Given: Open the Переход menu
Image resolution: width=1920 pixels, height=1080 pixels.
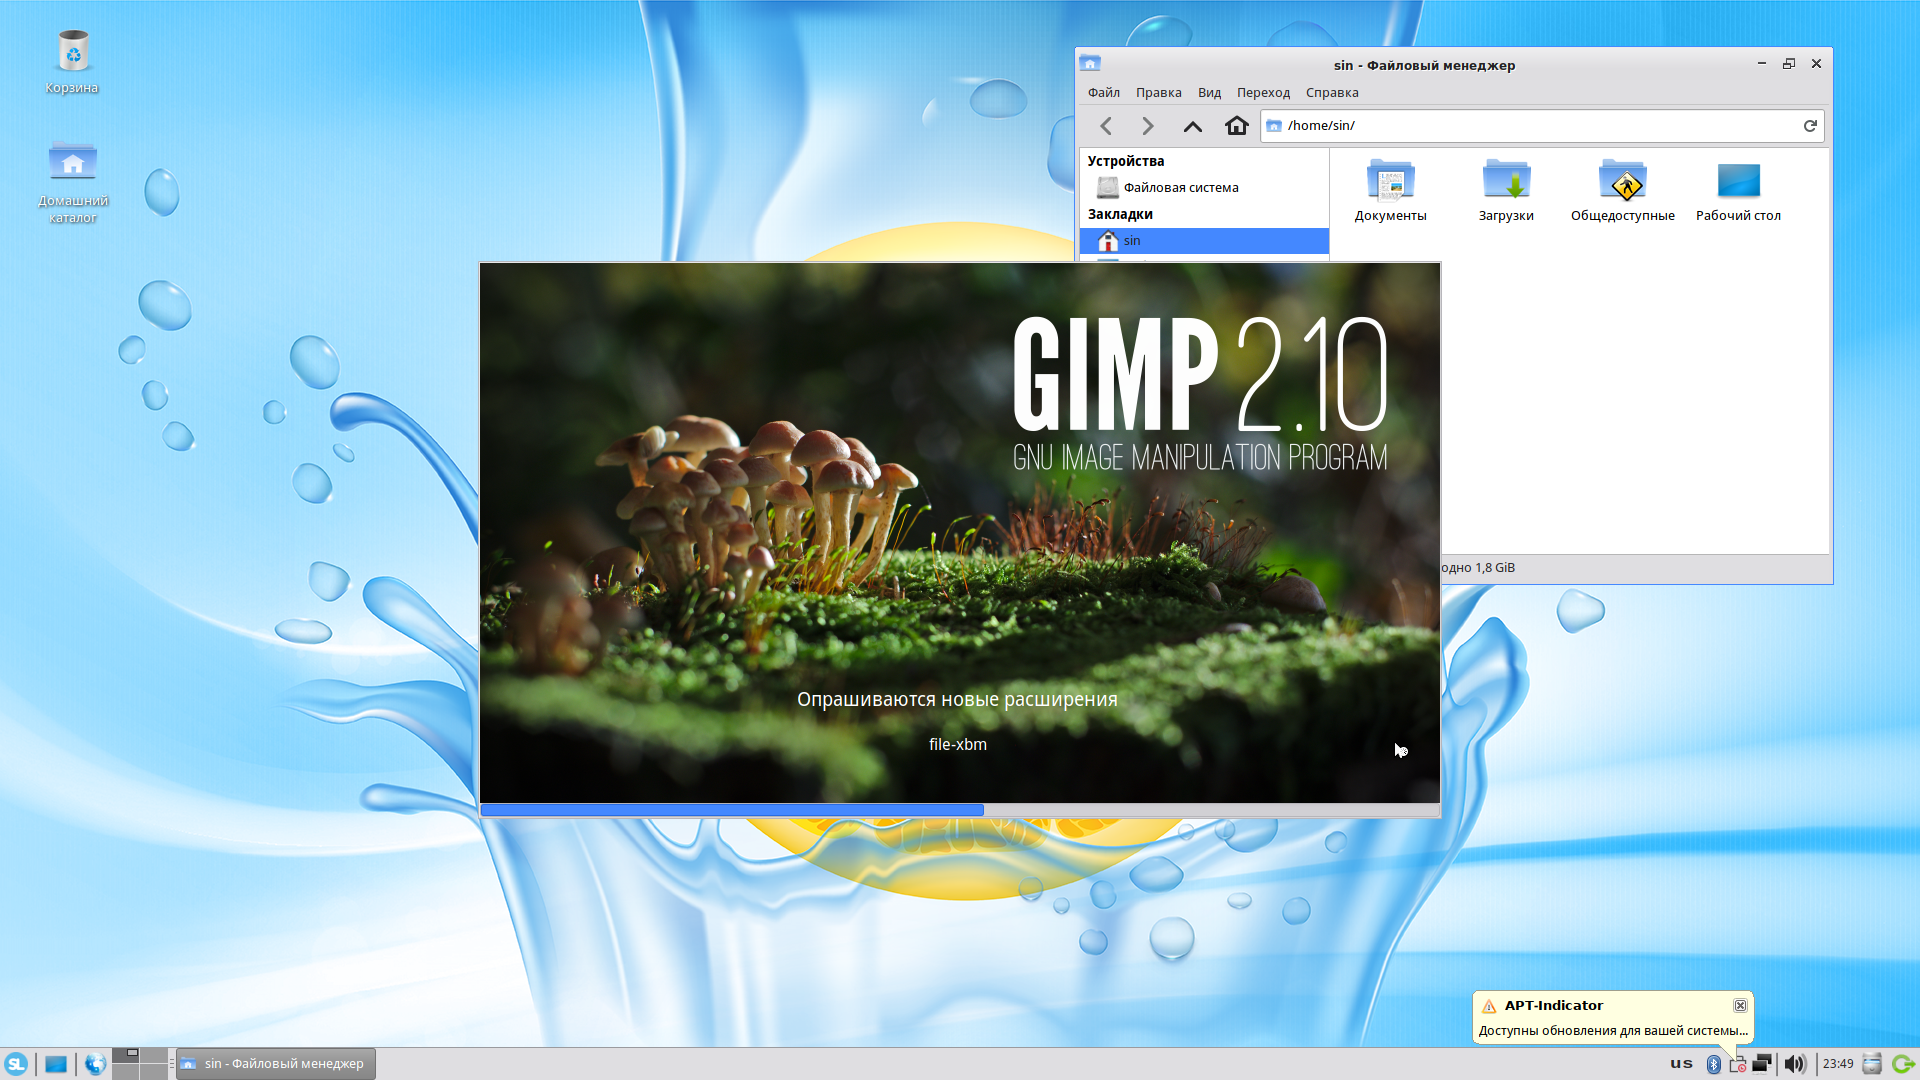Looking at the screenshot, I should click(x=1263, y=93).
